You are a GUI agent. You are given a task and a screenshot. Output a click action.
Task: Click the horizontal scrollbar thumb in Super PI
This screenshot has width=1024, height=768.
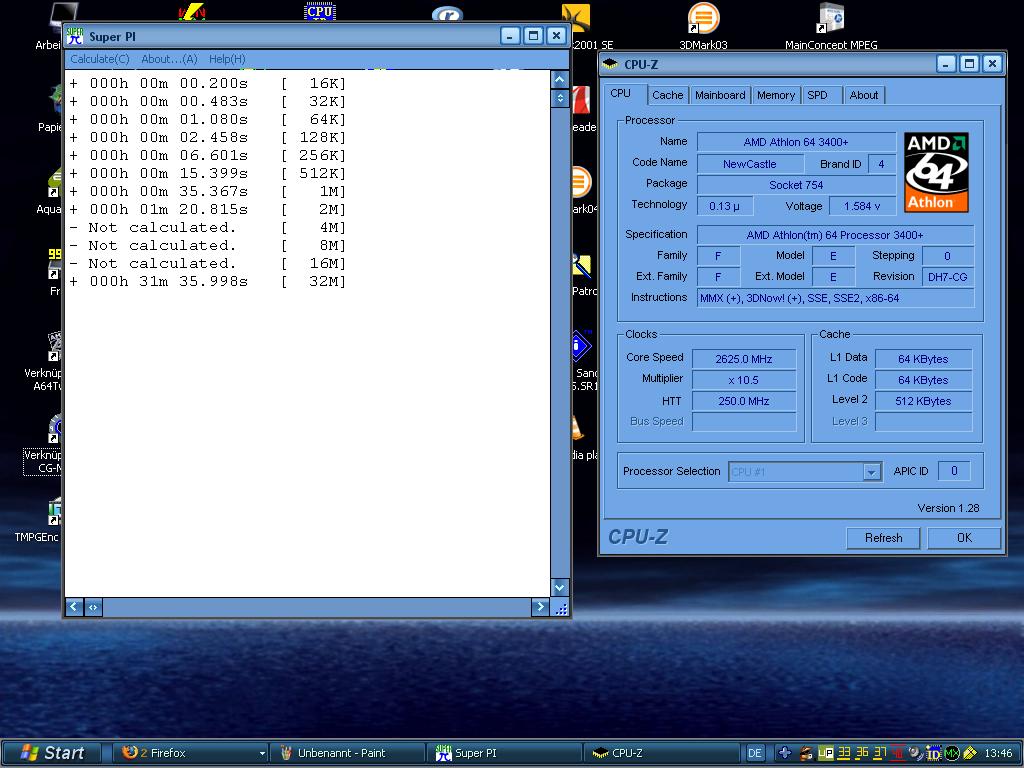click(93, 607)
